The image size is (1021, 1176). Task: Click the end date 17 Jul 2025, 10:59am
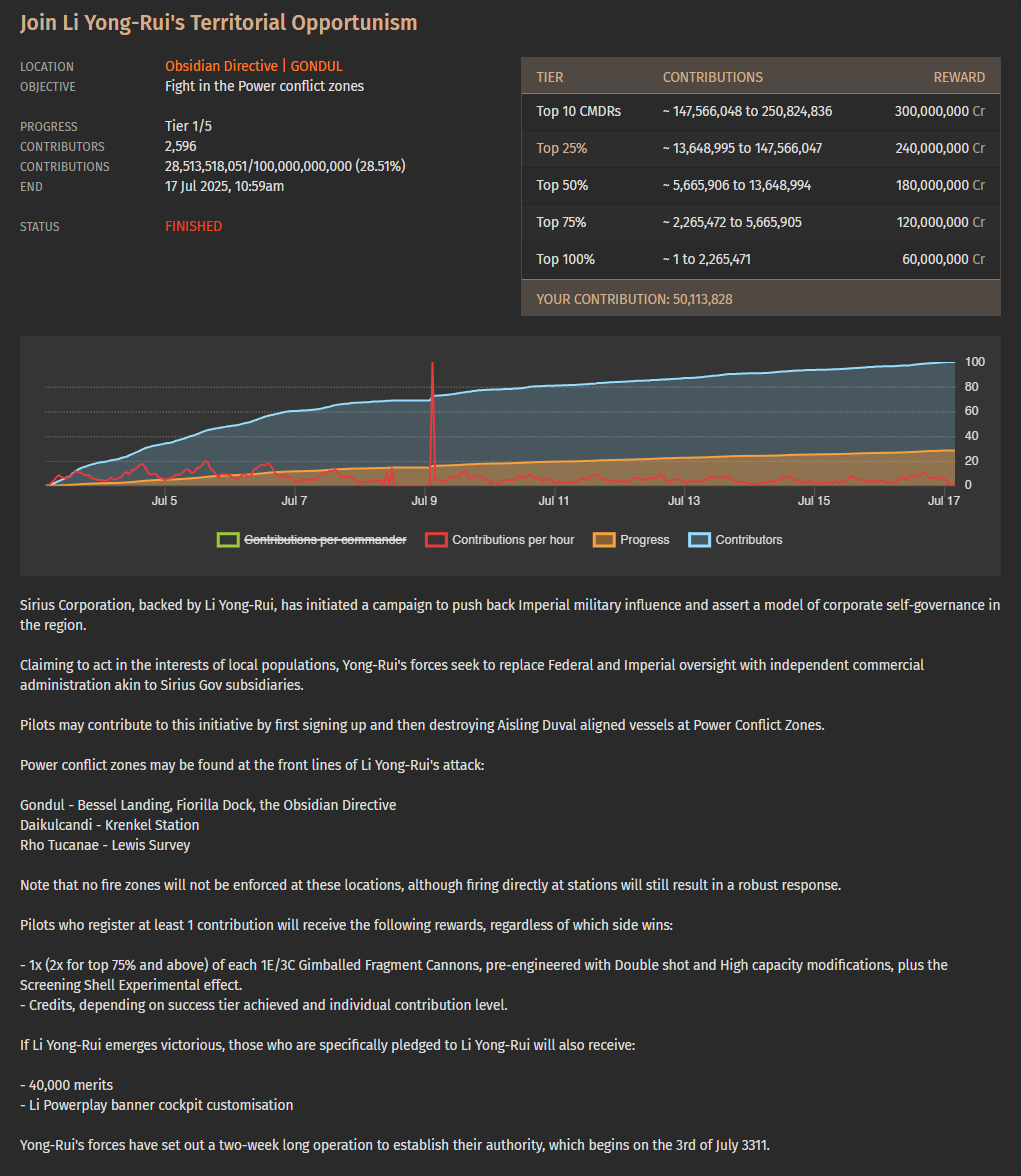coord(224,186)
